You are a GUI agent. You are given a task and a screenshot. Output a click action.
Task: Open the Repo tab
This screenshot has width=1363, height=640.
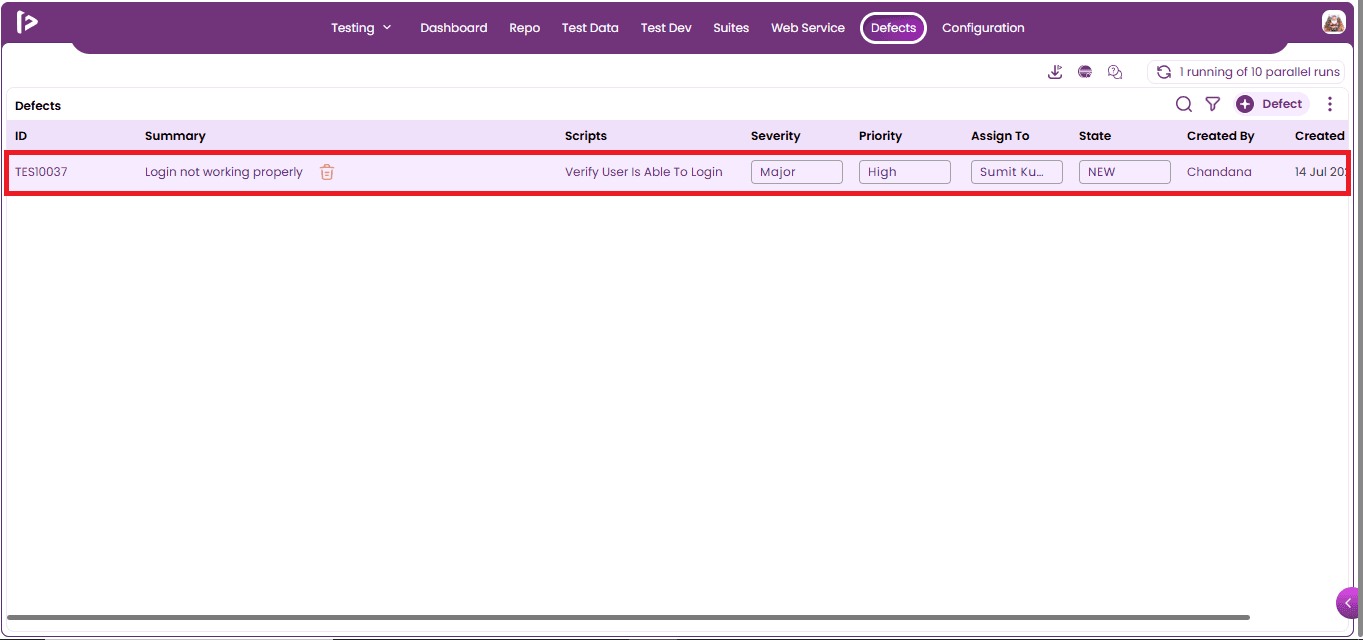pyautogui.click(x=525, y=28)
